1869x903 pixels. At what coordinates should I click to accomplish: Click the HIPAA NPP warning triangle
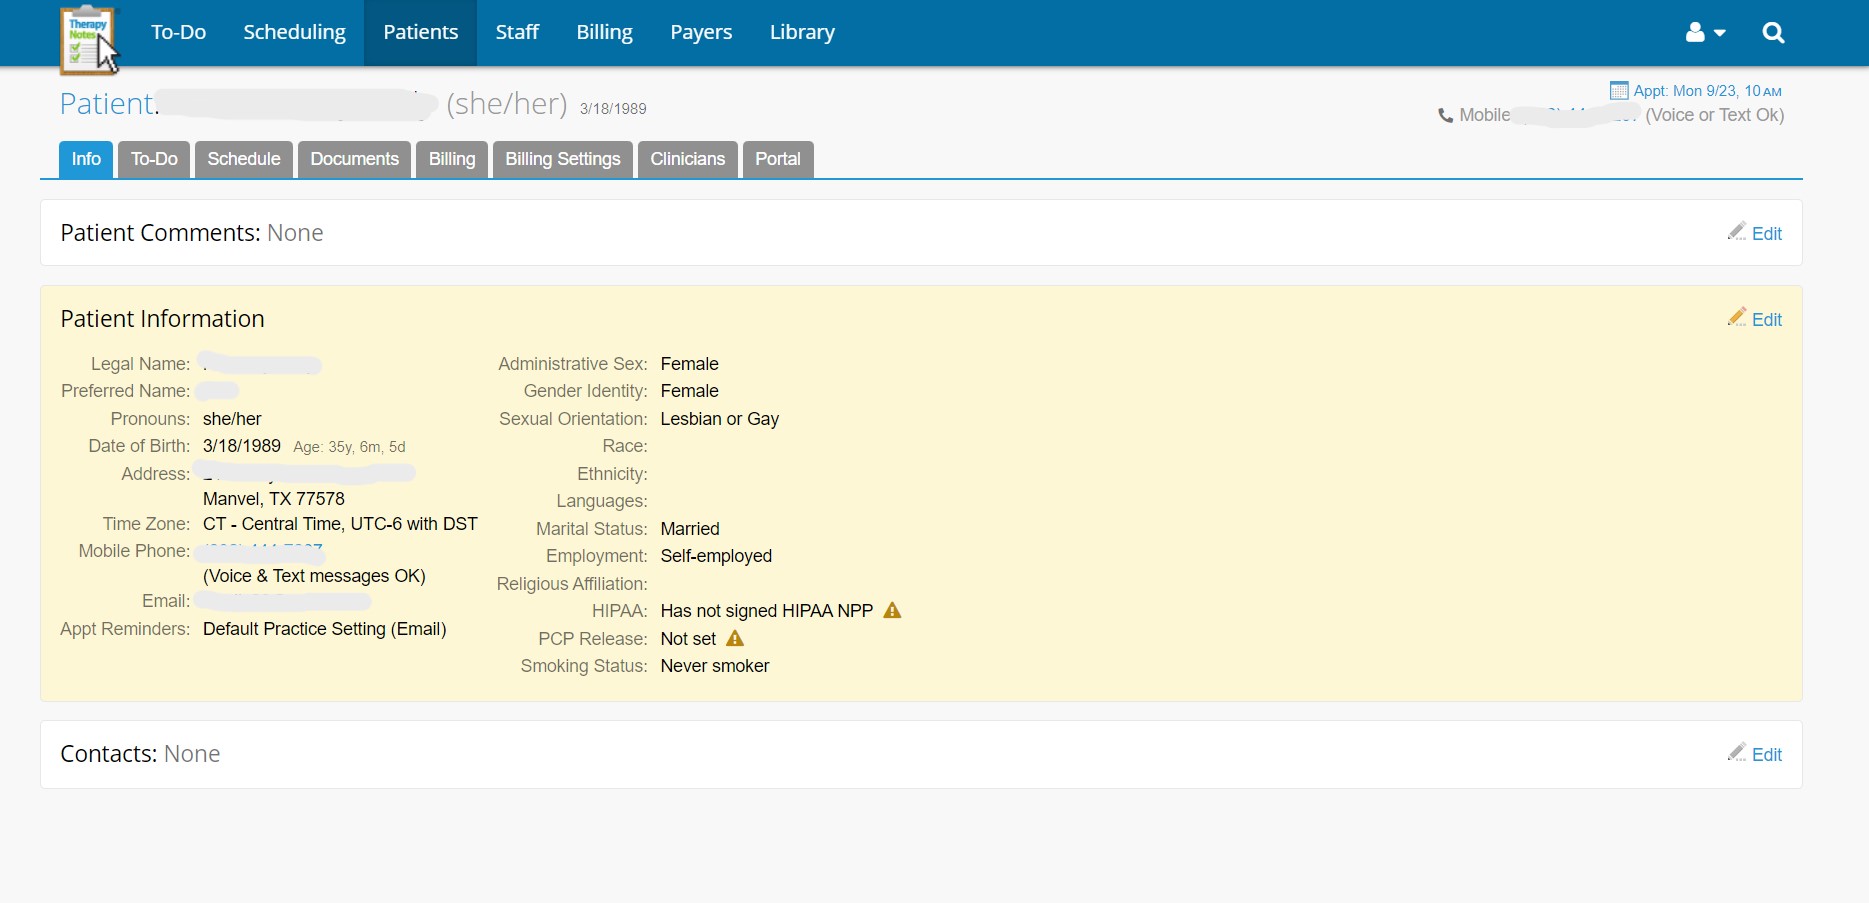(x=892, y=610)
